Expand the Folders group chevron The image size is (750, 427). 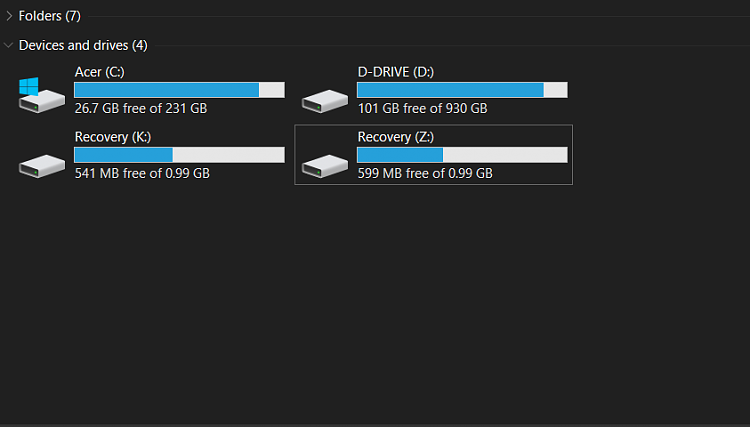pyautogui.click(x=9, y=16)
